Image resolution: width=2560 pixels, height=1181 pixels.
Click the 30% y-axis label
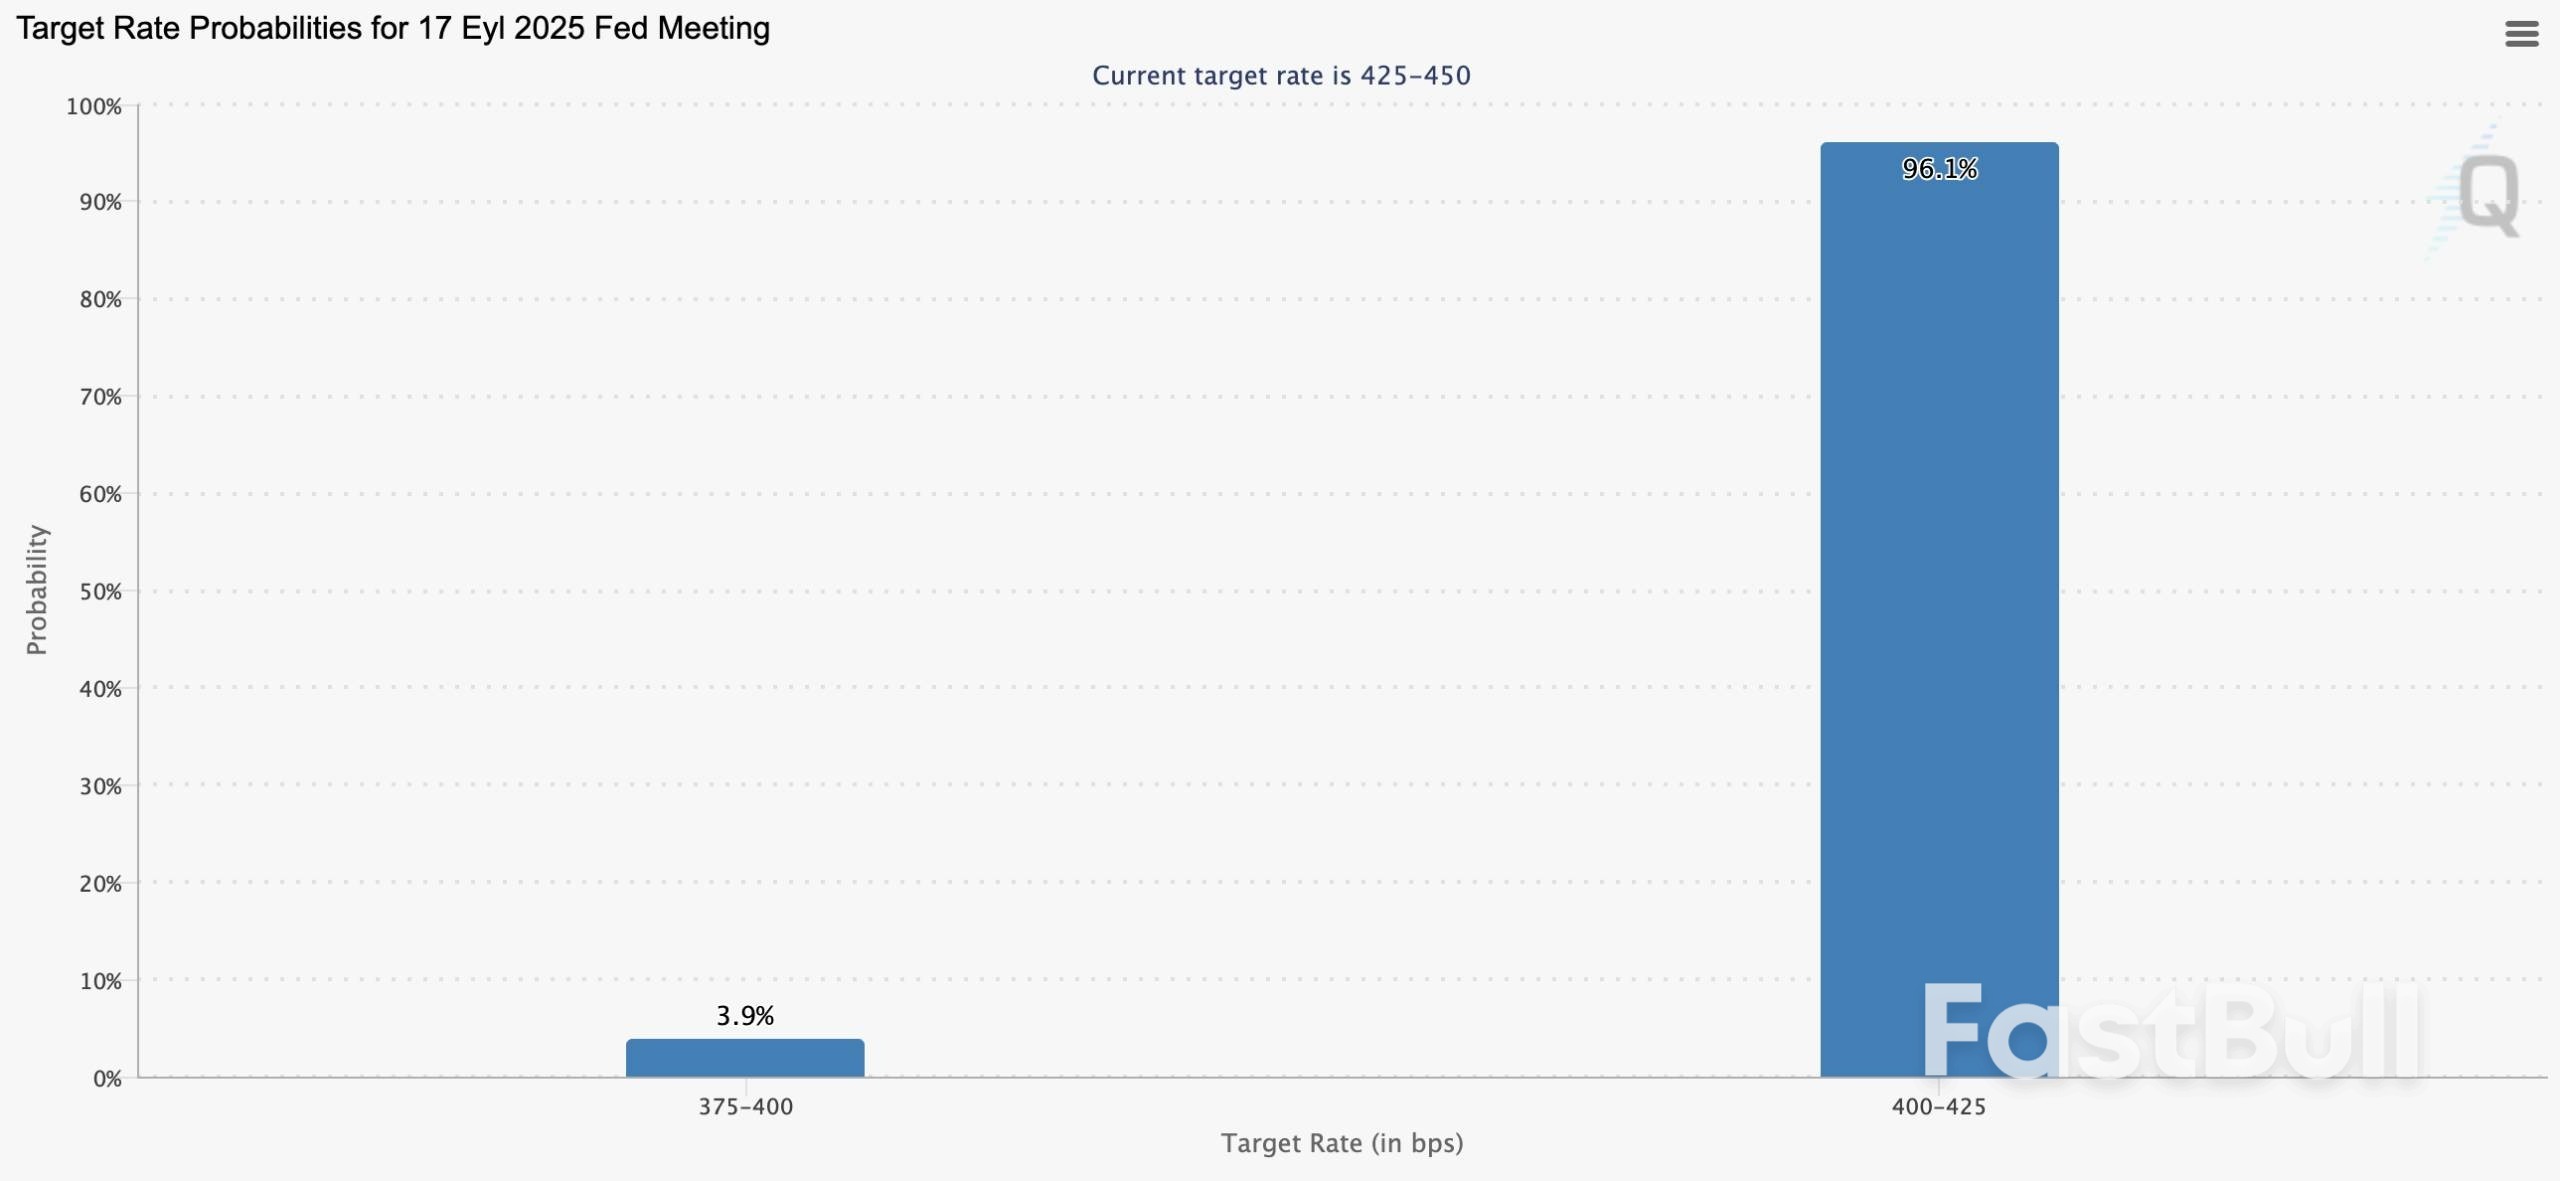pyautogui.click(x=100, y=787)
